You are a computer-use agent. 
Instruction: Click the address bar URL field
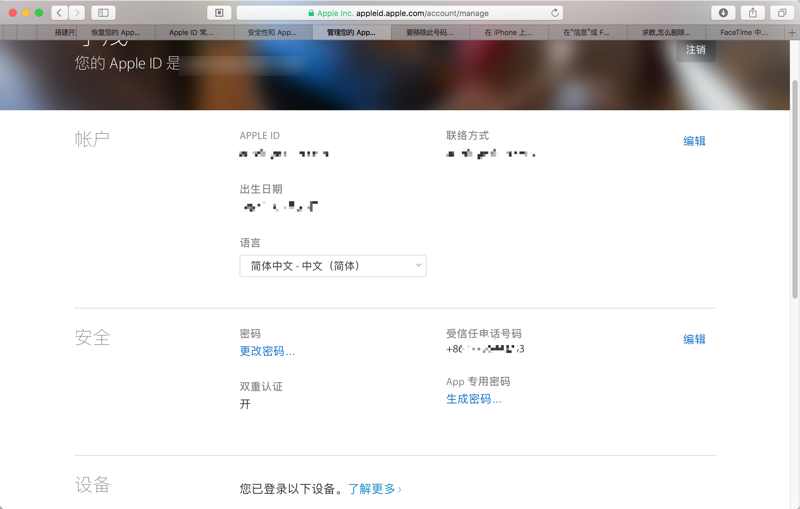(399, 13)
